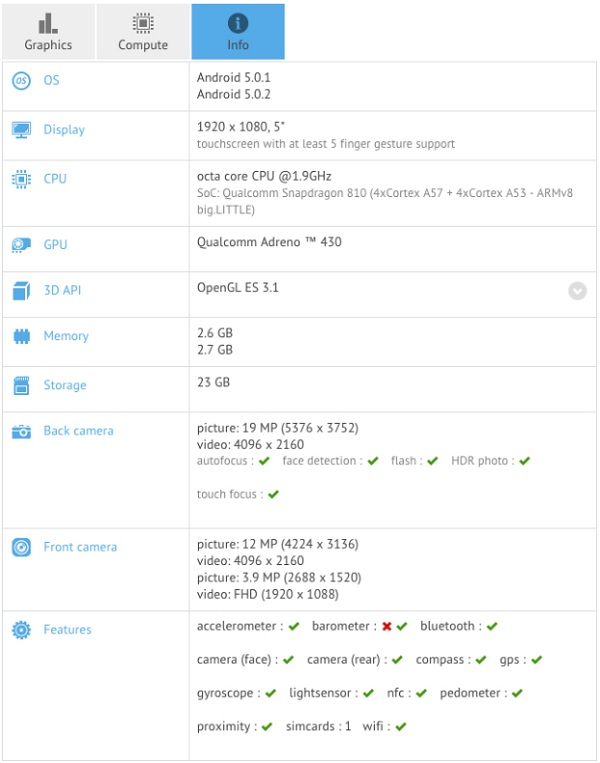Image resolution: width=600 pixels, height=763 pixels.
Task: Click the Display monitor icon
Action: coord(21,129)
